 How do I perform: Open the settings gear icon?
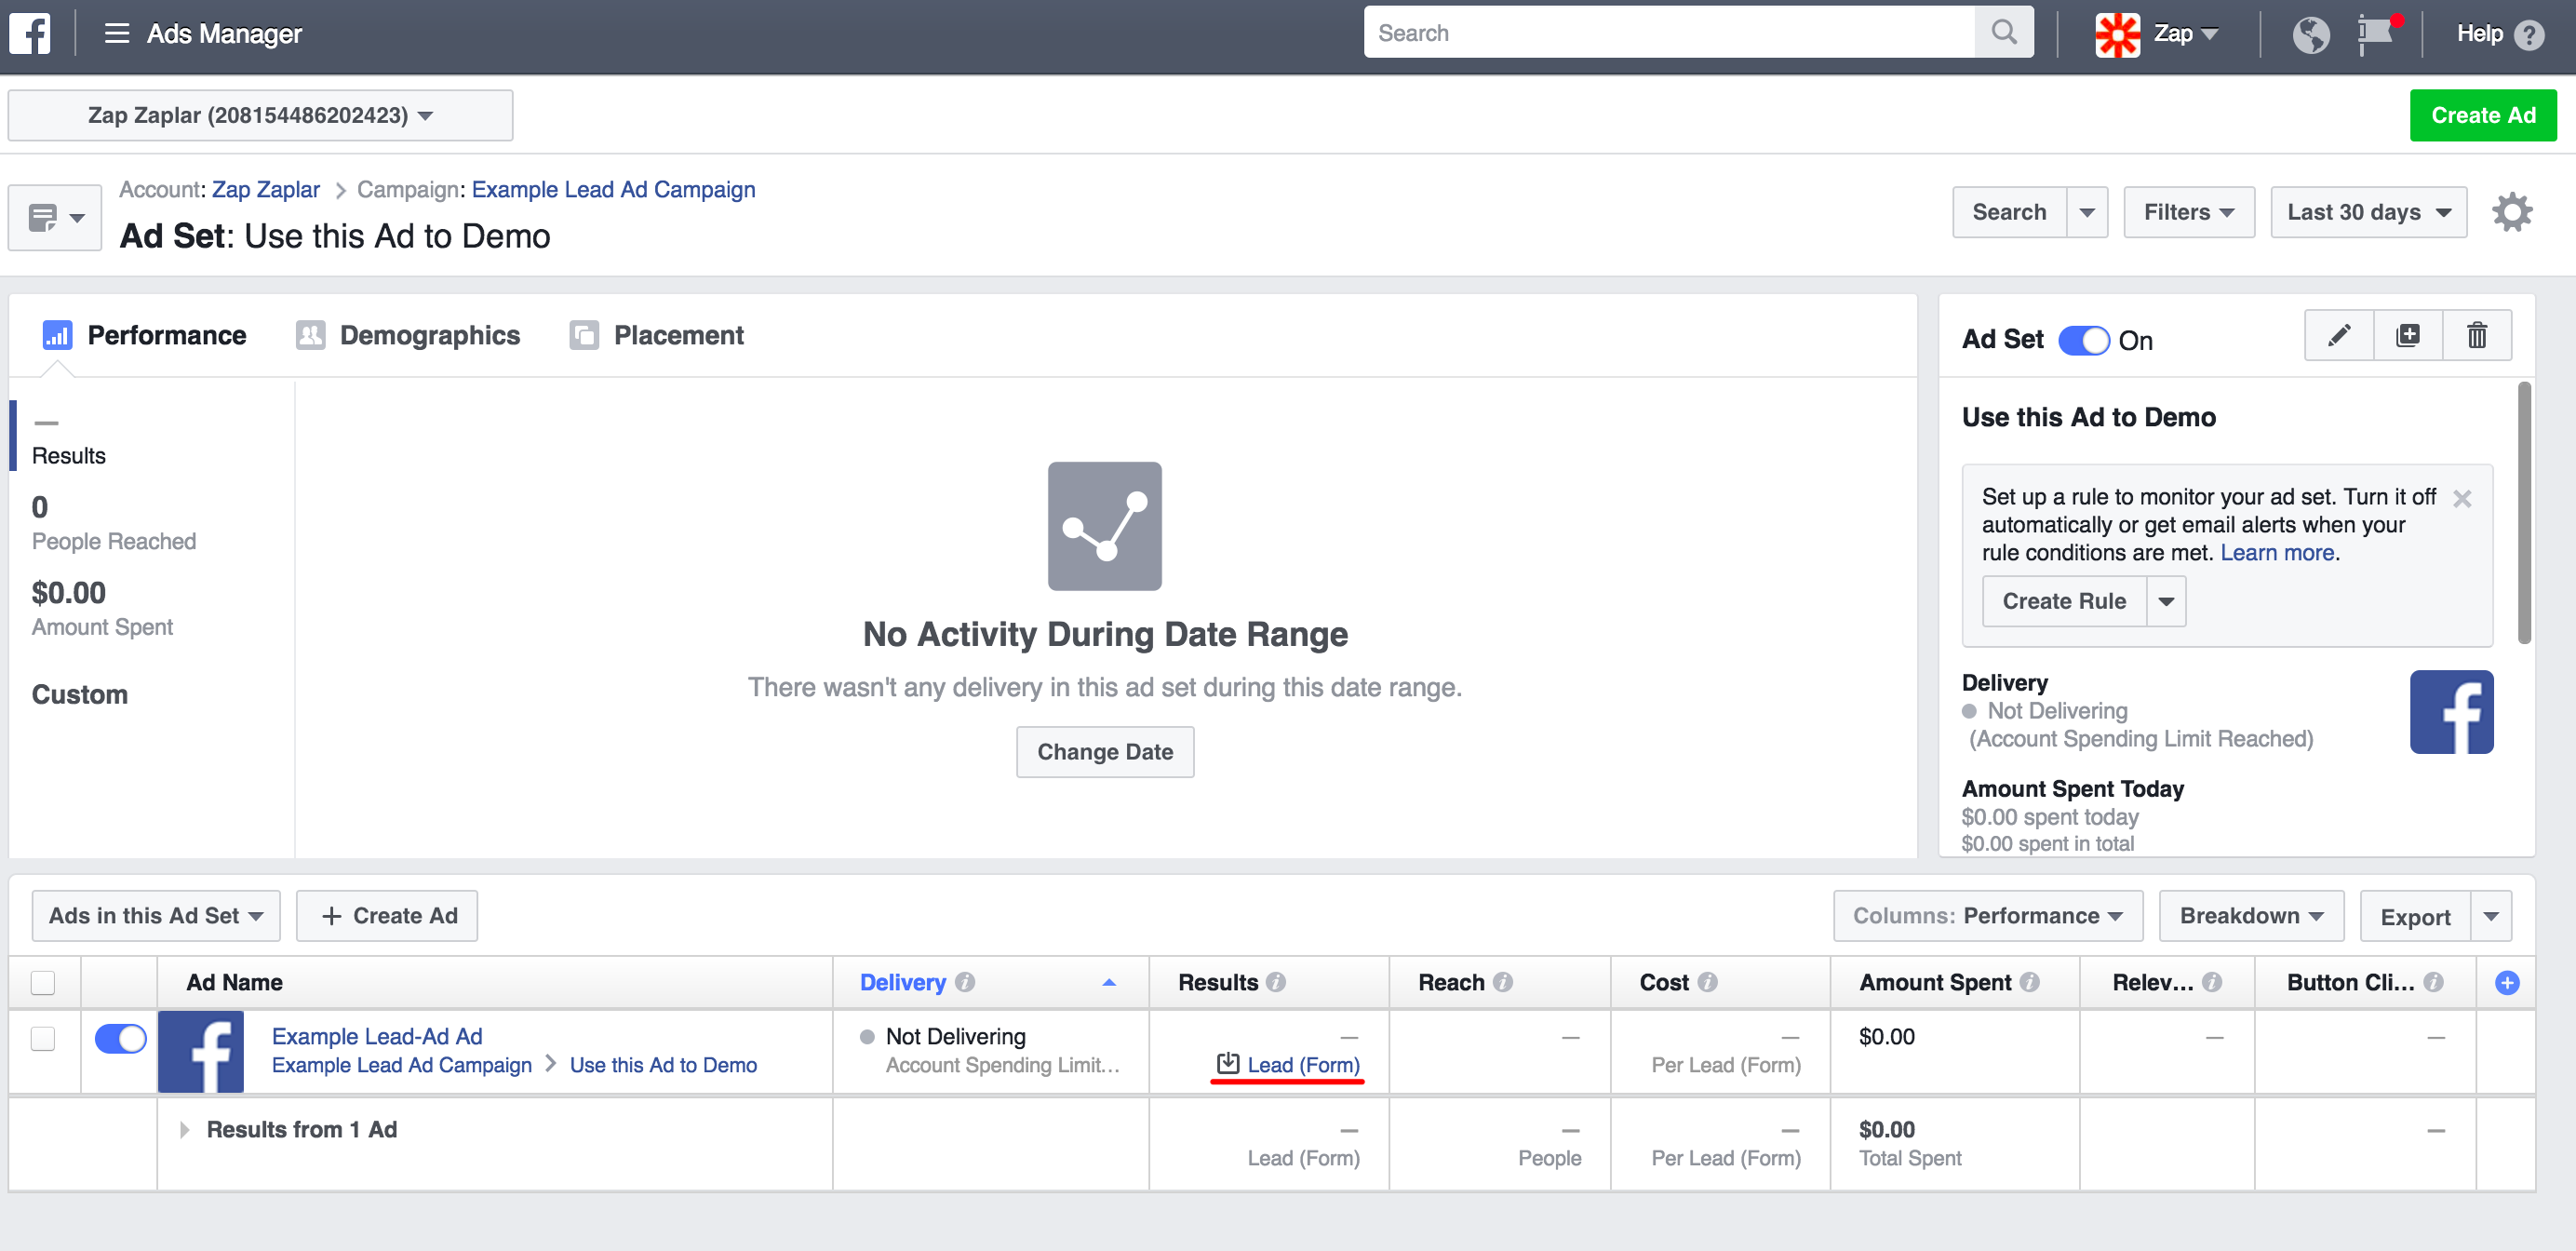pyautogui.click(x=2511, y=212)
